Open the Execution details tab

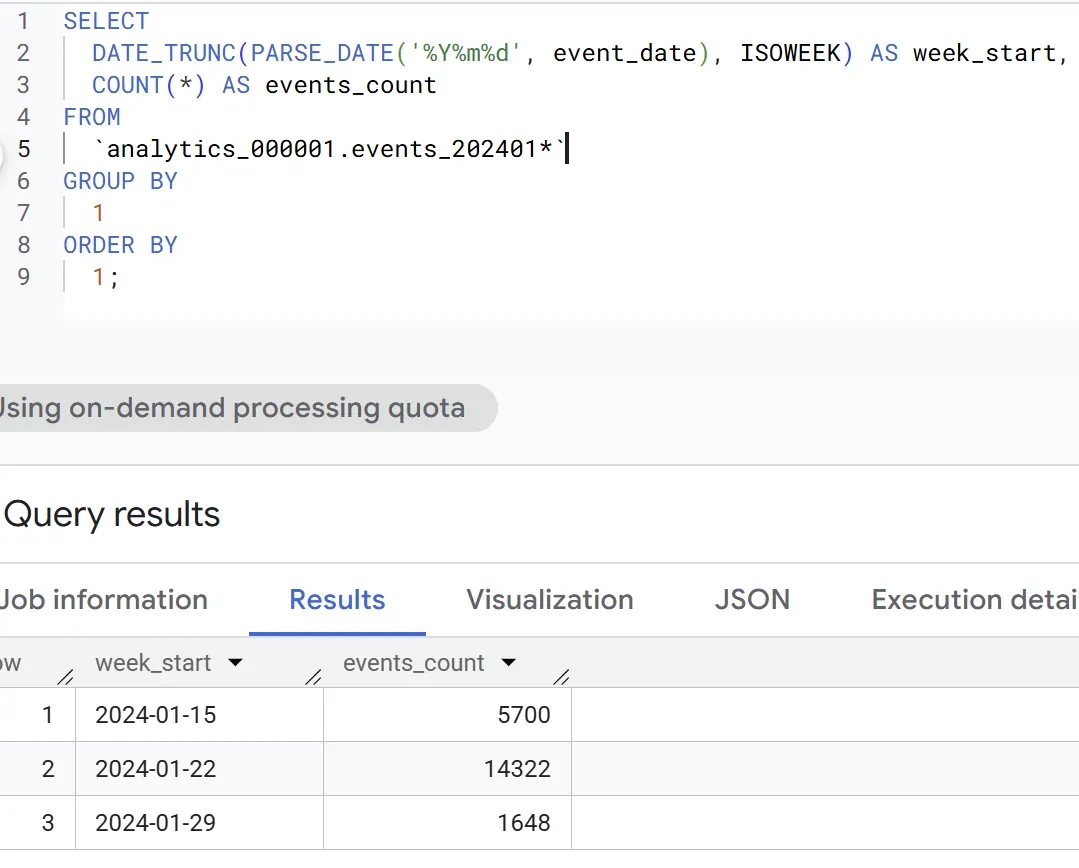point(975,600)
